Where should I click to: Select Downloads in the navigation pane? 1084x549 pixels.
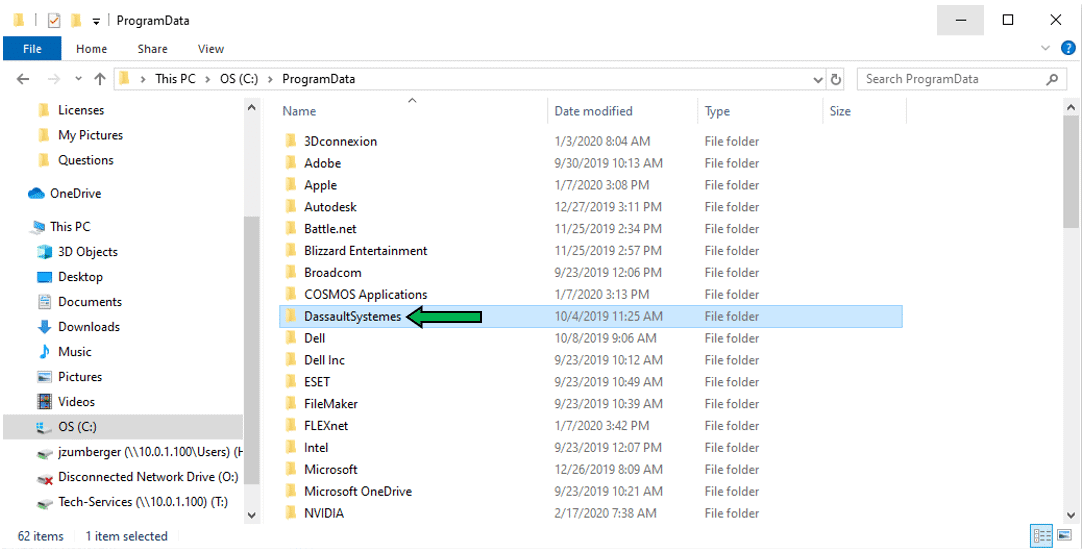point(88,327)
